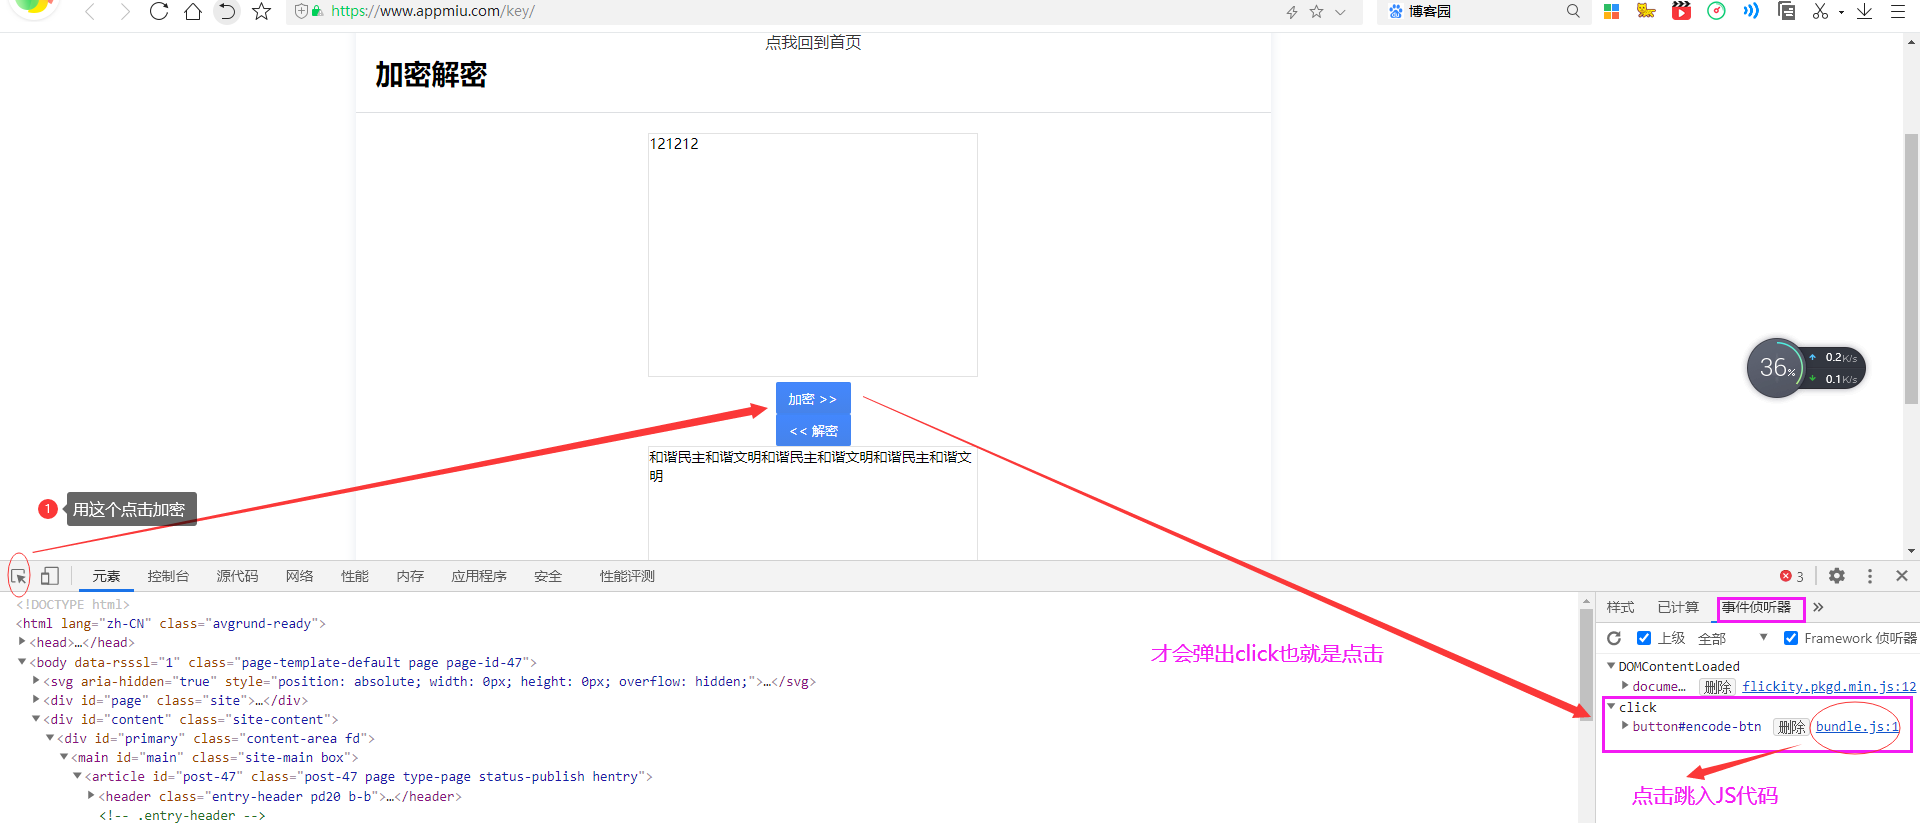Viewport: 1920px width, 823px height.
Task: Click the red error count badge
Action: (x=1792, y=577)
